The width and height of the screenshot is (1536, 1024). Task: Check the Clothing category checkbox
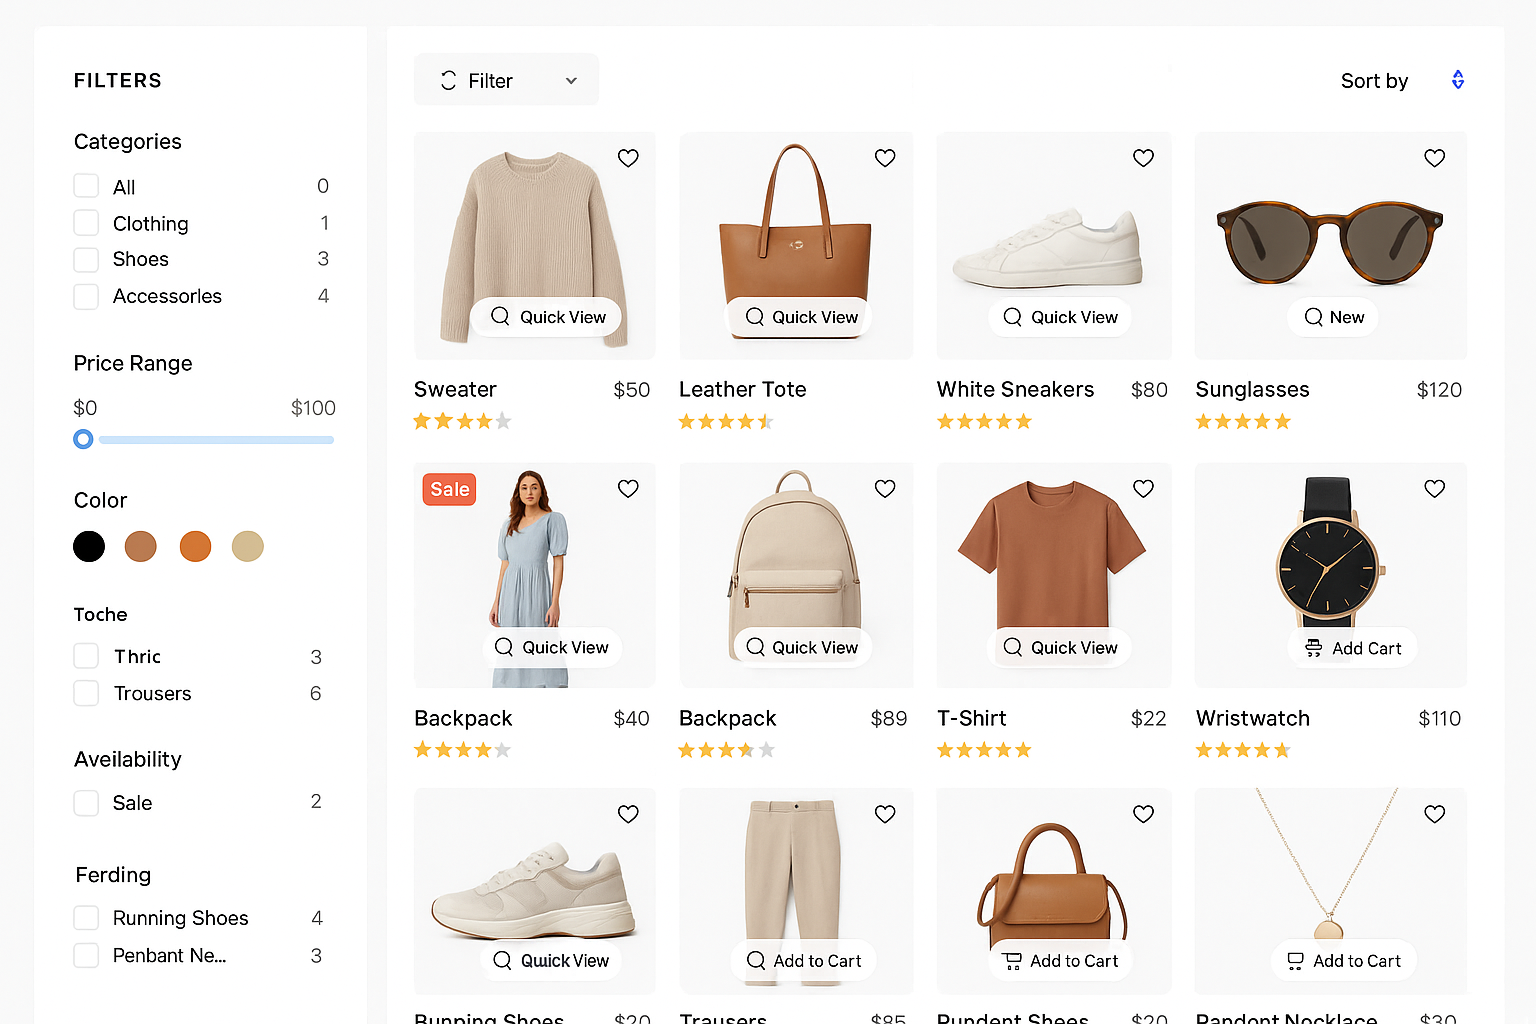[86, 223]
